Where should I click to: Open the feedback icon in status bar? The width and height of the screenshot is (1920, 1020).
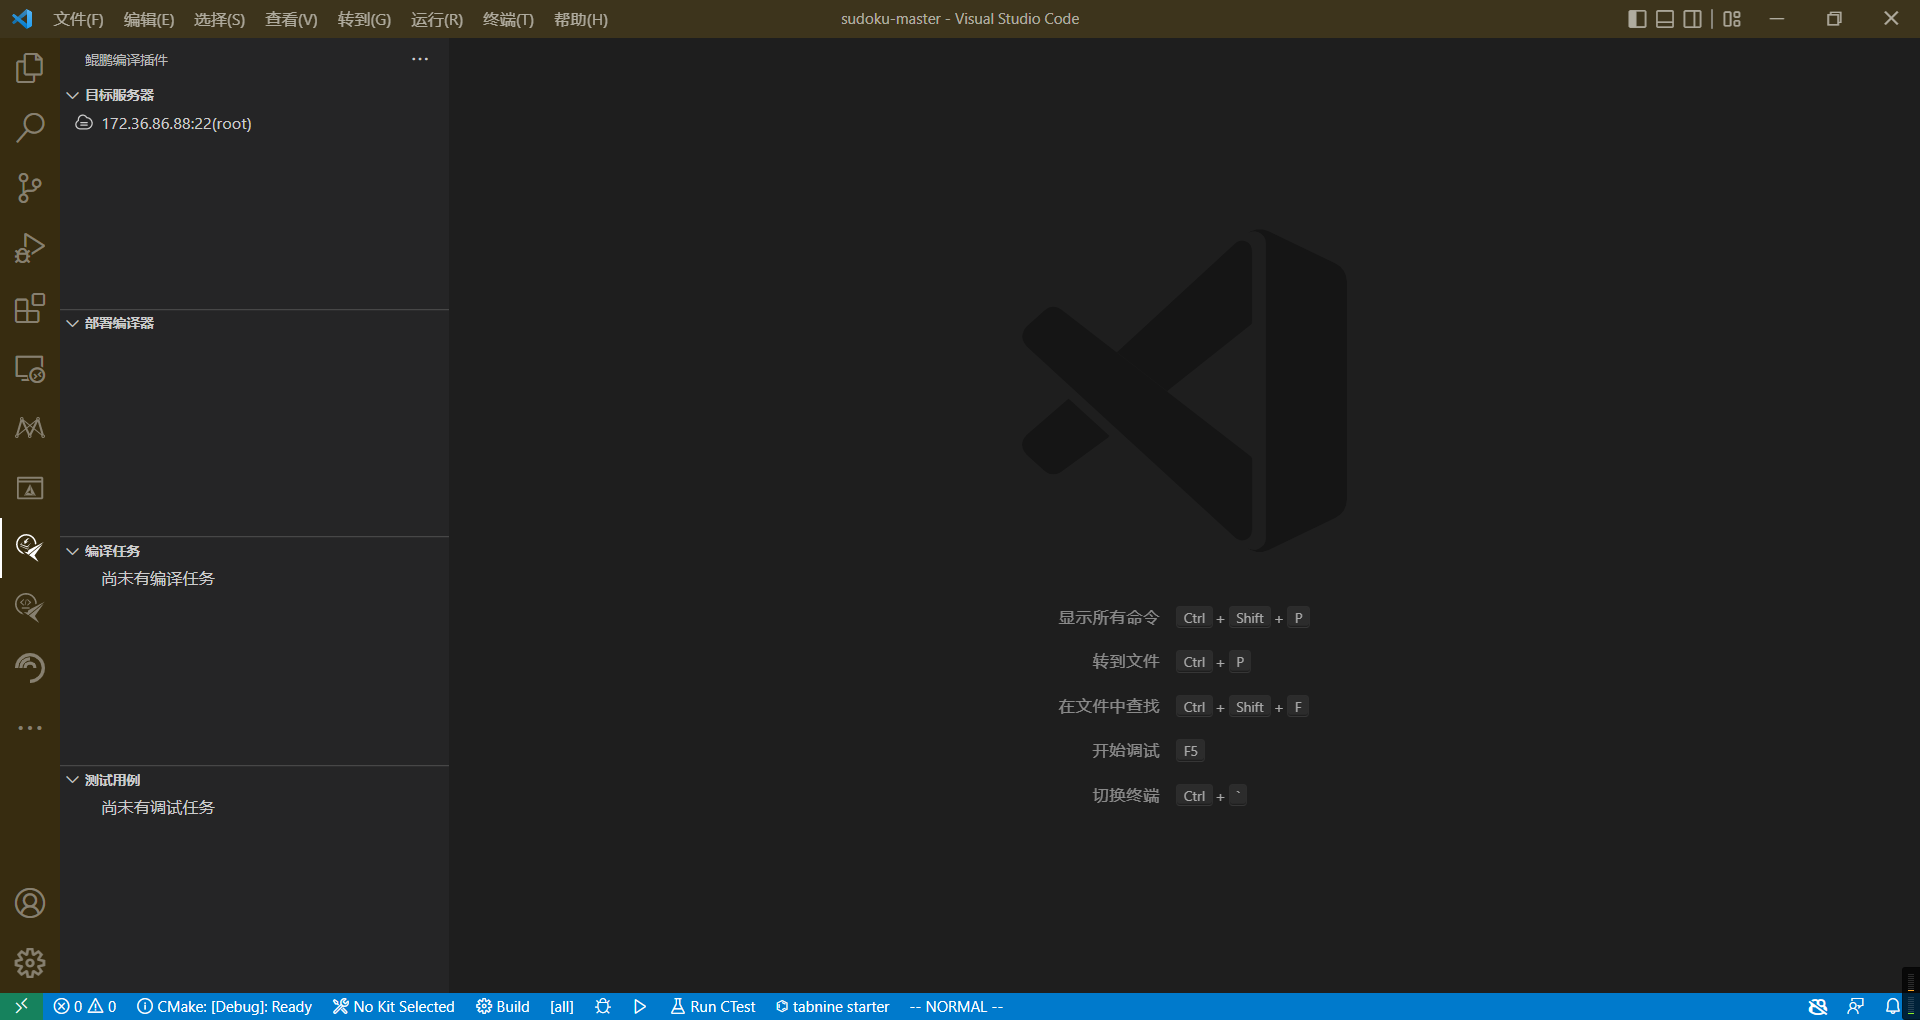pyautogui.click(x=1855, y=1006)
